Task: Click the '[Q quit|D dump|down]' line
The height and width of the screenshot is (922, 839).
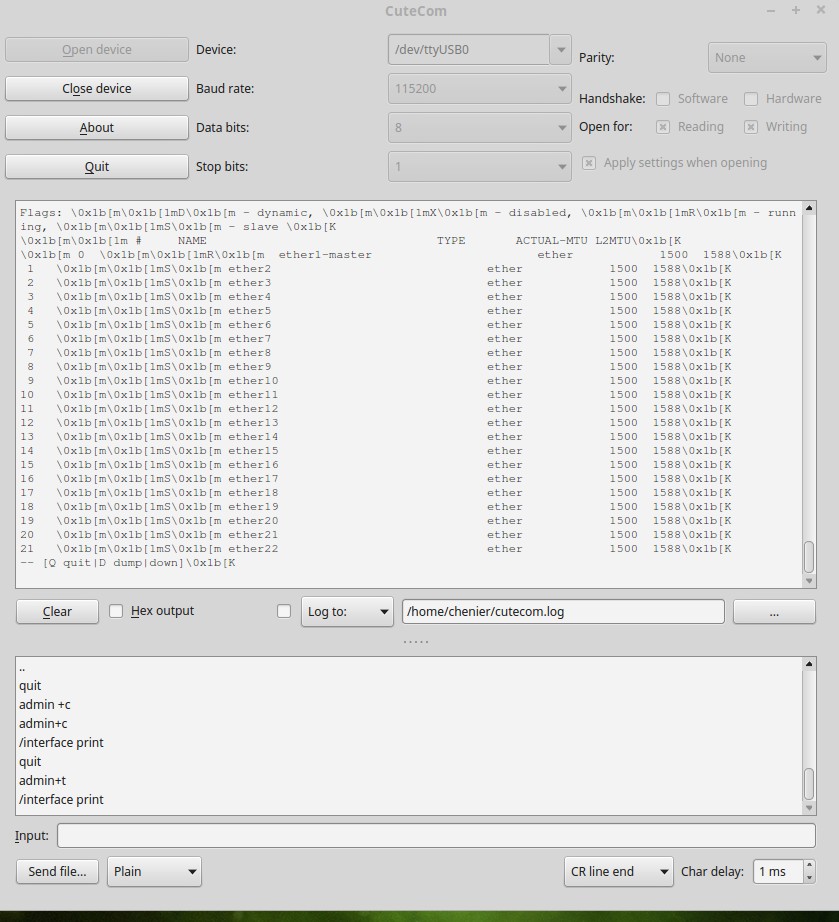Action: pyautogui.click(x=128, y=563)
